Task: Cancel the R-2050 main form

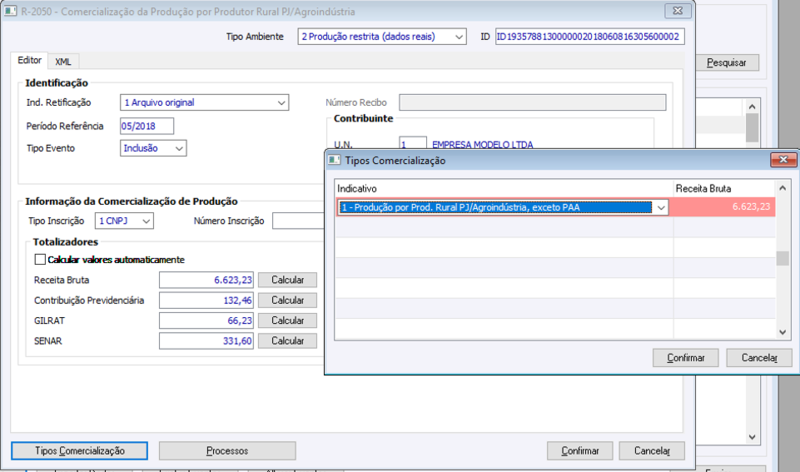Action: click(652, 451)
